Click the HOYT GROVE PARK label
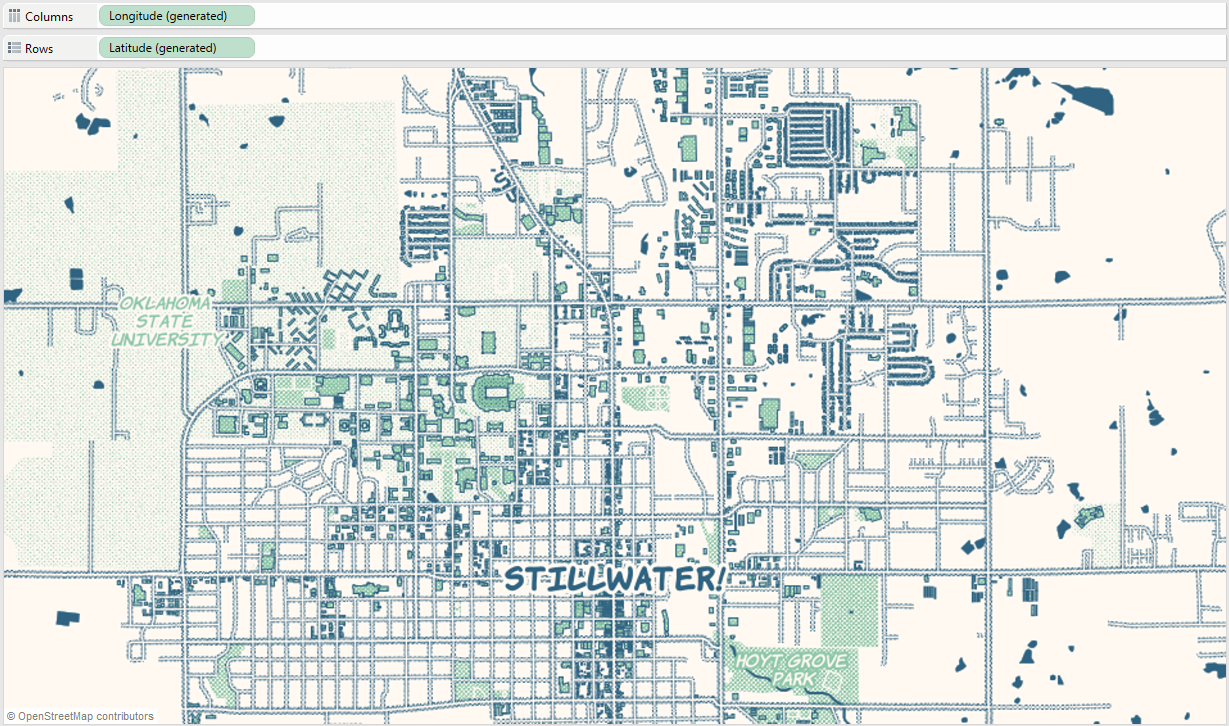This screenshot has height=726, width=1229. (789, 668)
